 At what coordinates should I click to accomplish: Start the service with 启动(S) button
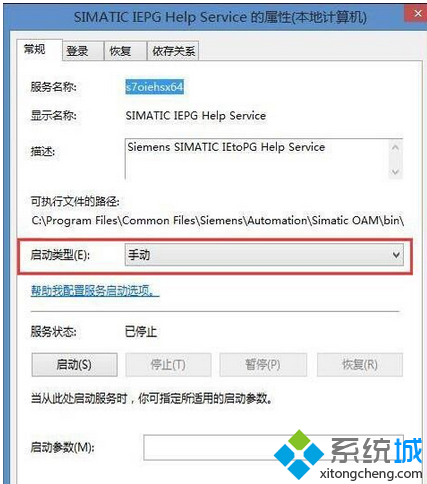74,365
